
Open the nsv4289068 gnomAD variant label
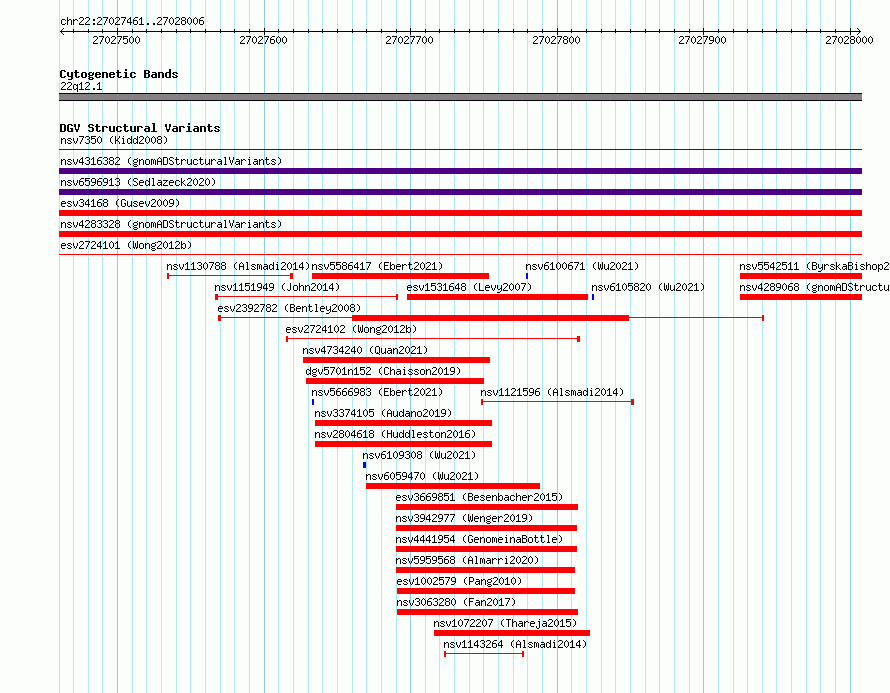(x=814, y=287)
